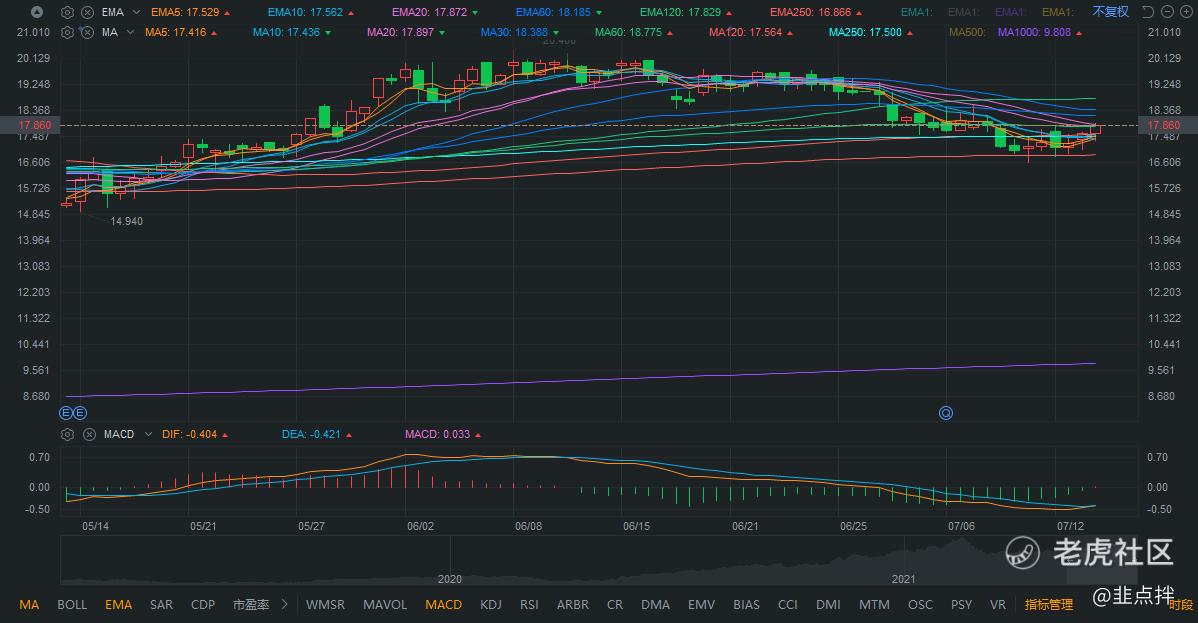Viewport: 1198px width, 623px height.
Task: Zoom out with the minus circle icon
Action: coord(1167,11)
